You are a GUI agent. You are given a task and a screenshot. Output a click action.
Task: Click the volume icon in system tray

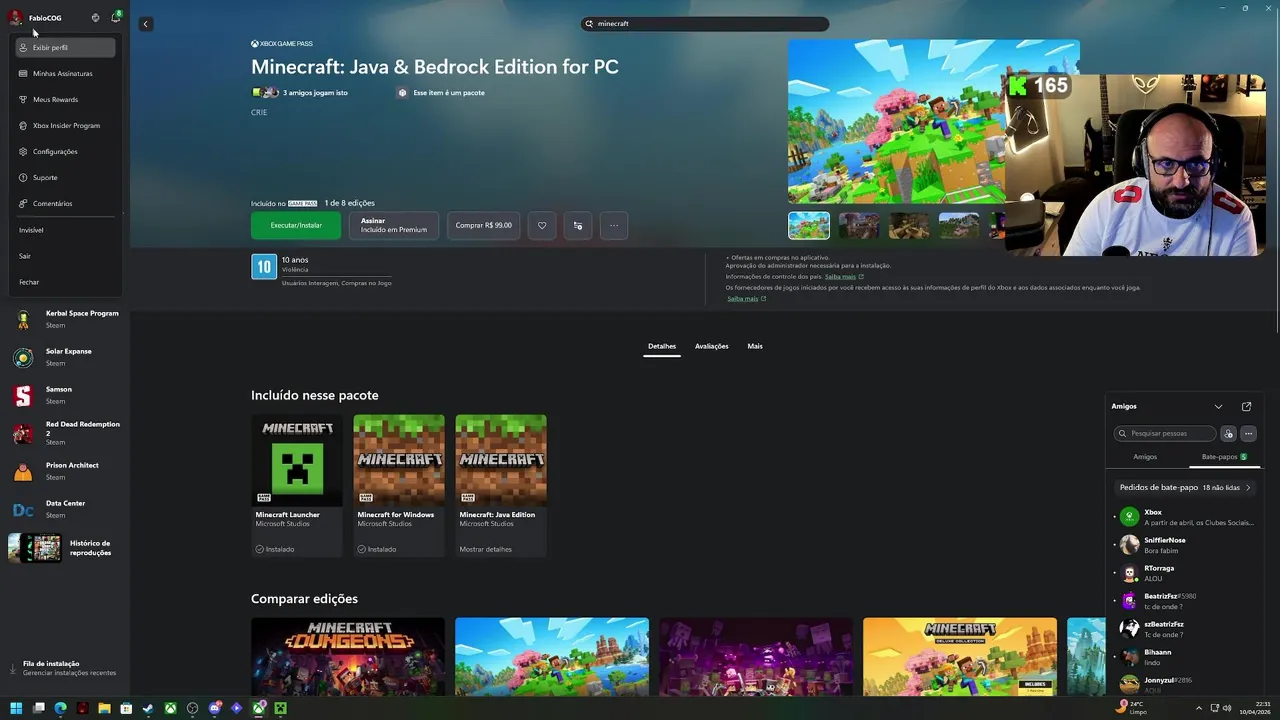(1227, 708)
